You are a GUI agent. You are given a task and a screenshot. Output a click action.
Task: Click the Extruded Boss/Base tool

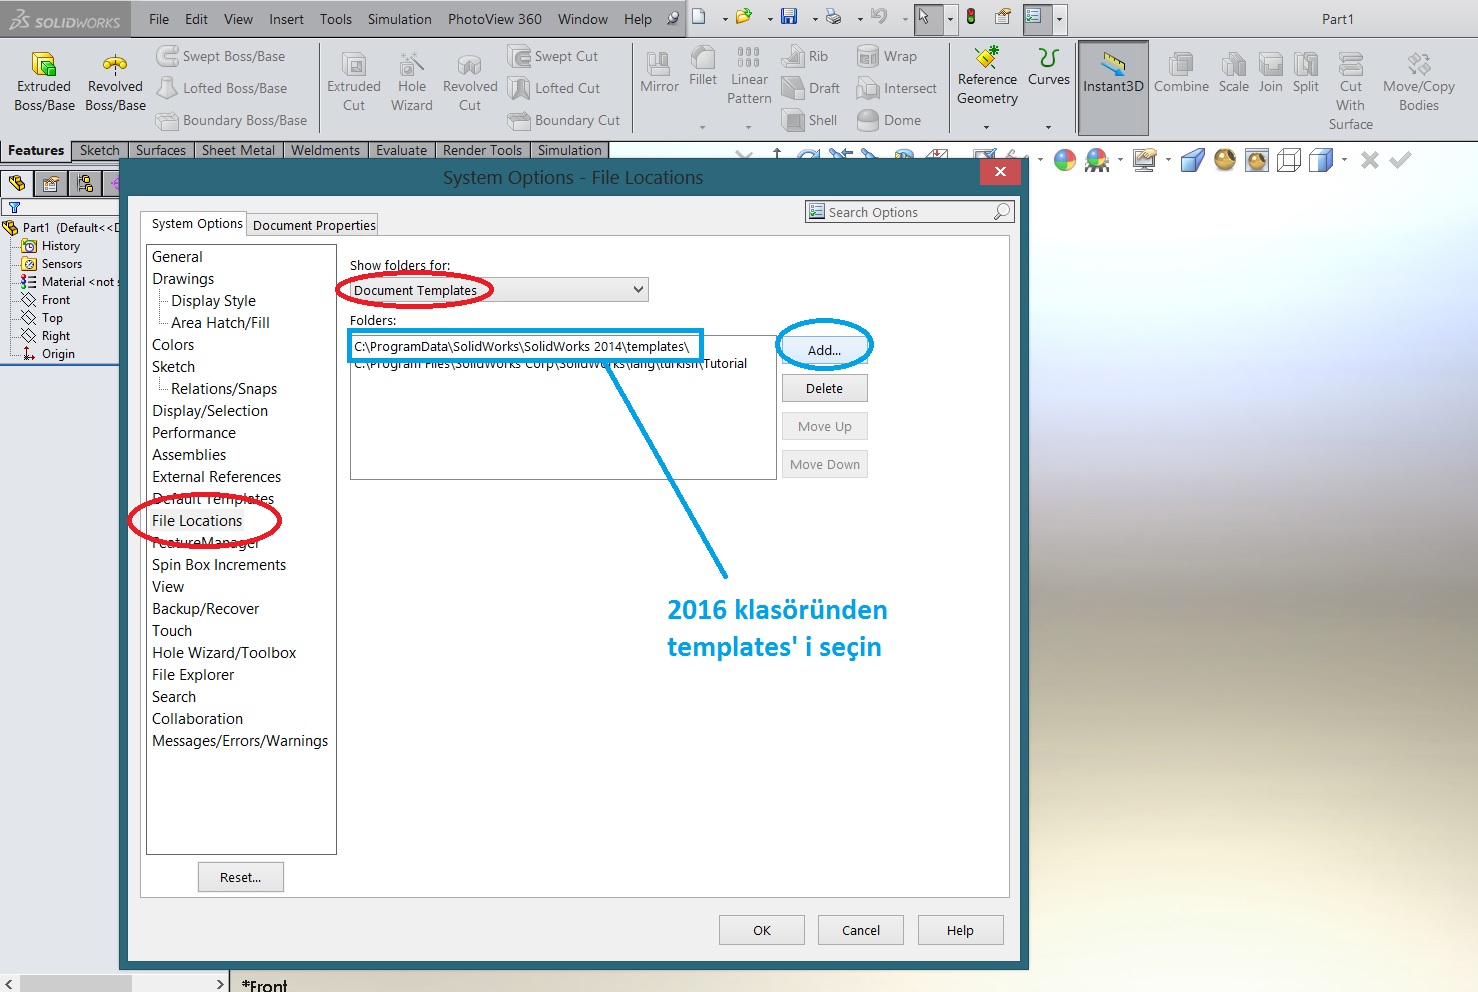coord(44,82)
